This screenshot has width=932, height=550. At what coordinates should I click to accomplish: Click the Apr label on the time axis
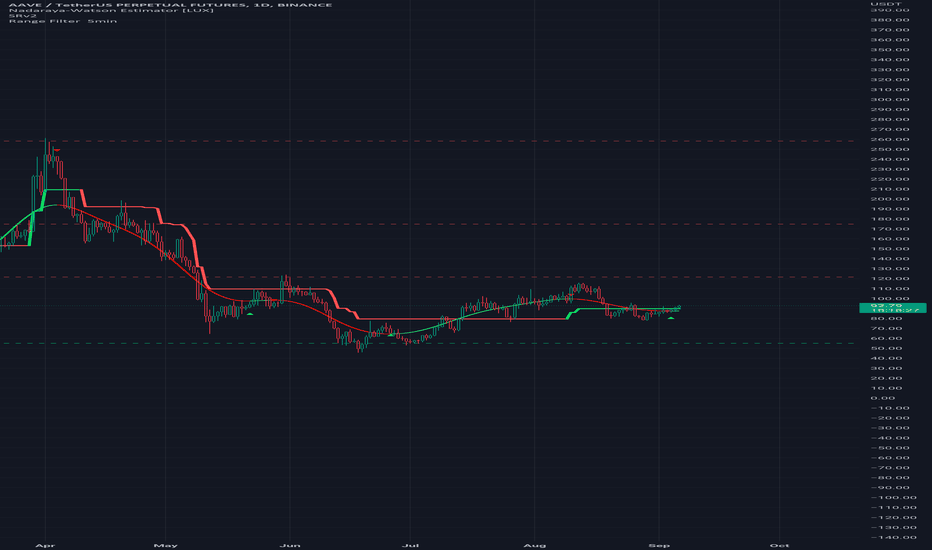pyautogui.click(x=45, y=545)
